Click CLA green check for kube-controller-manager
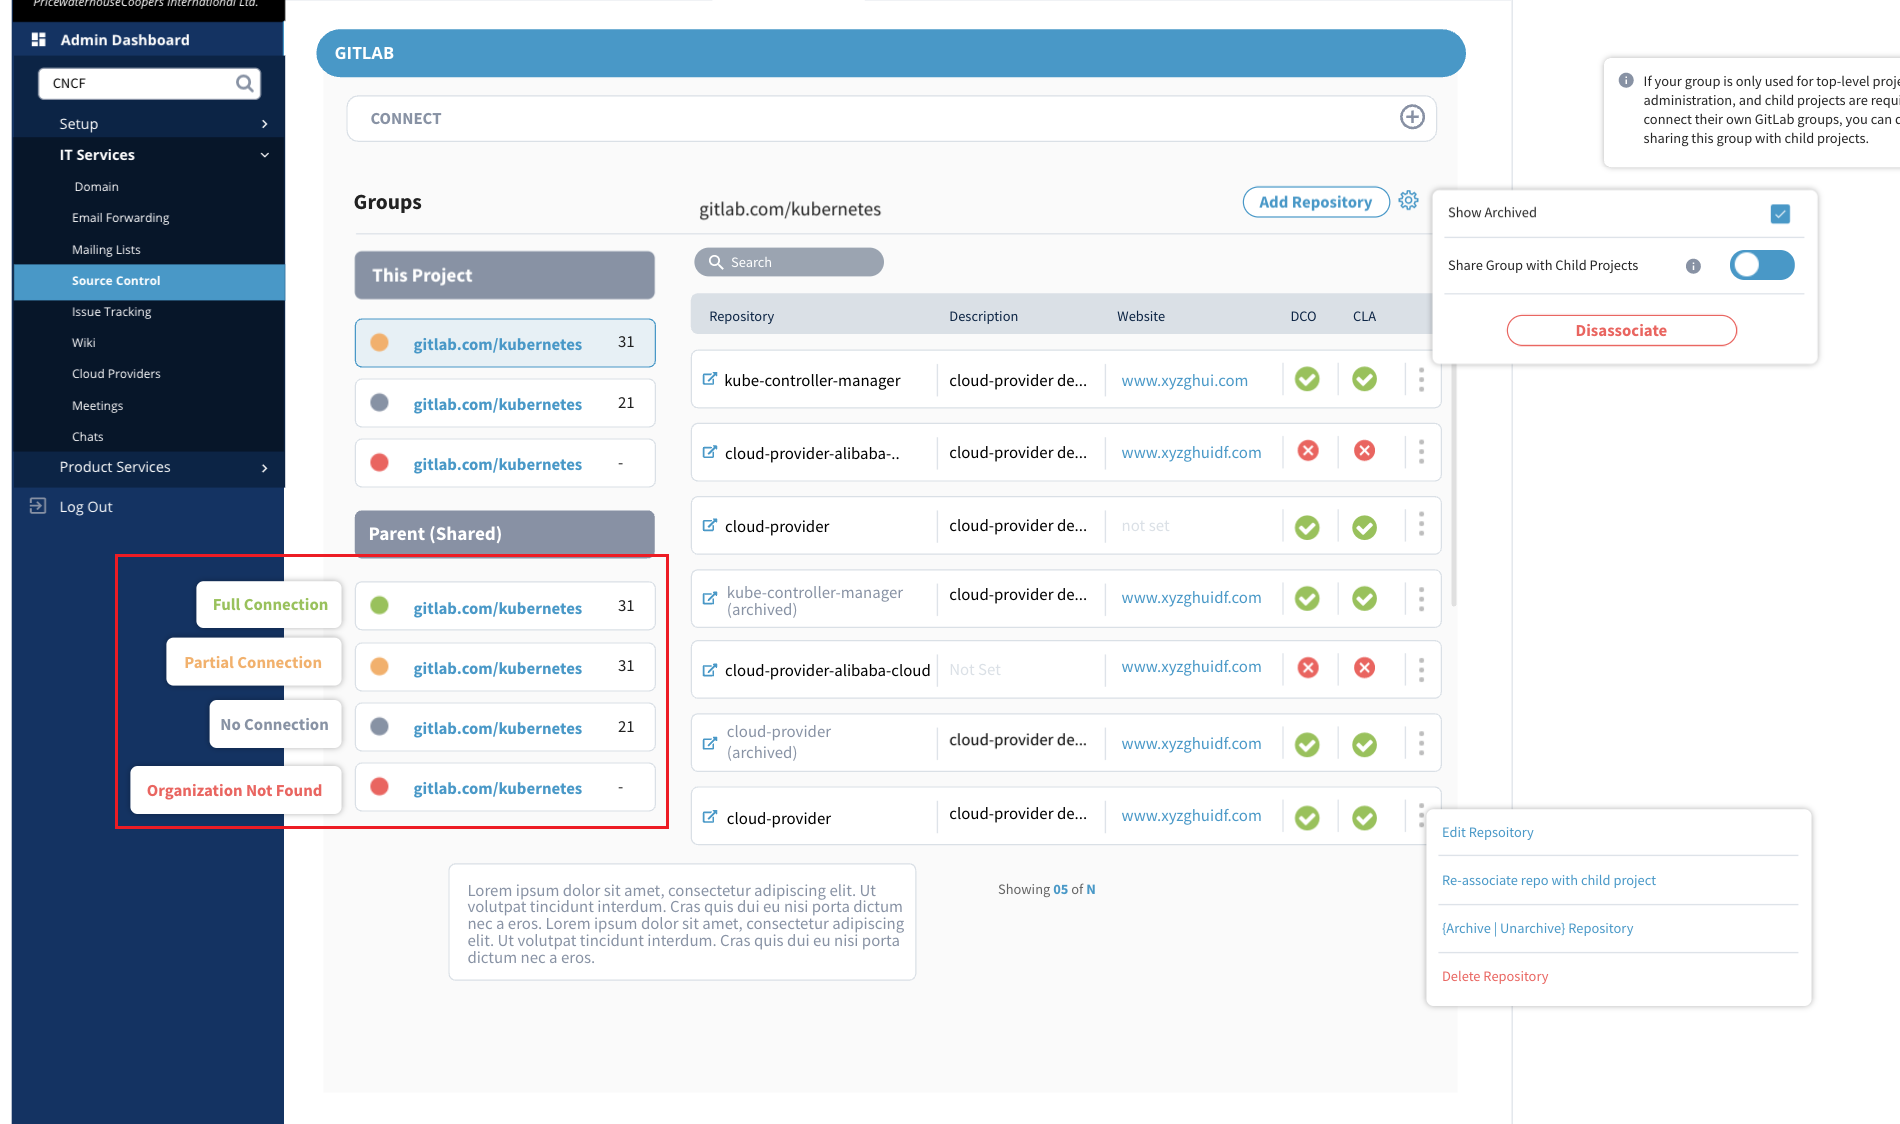 pos(1364,379)
